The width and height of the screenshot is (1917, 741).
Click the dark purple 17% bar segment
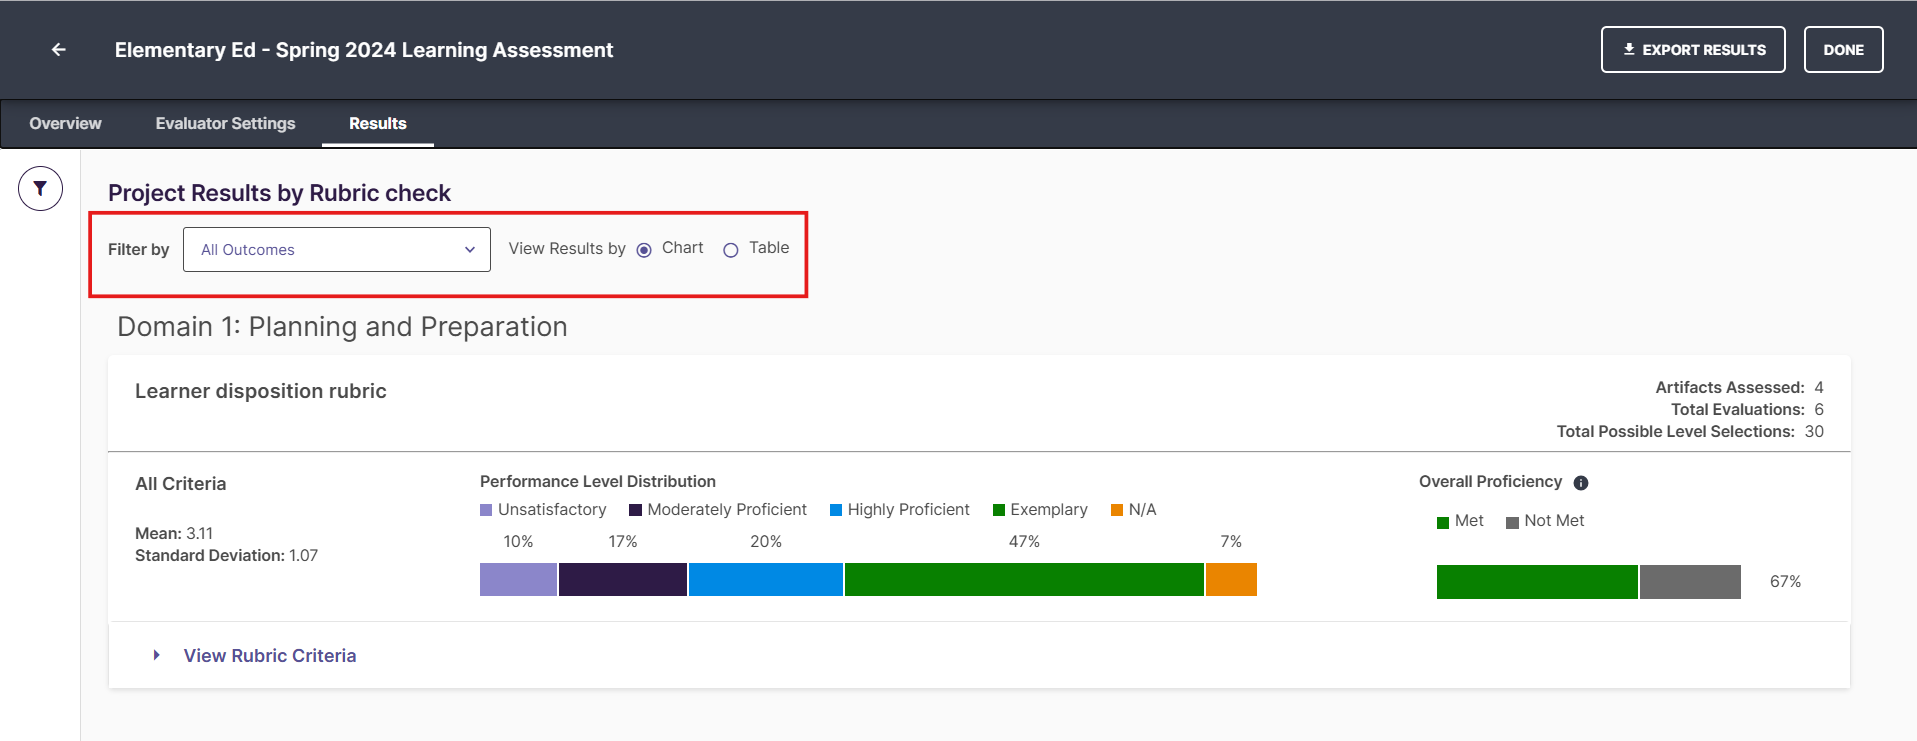click(623, 579)
